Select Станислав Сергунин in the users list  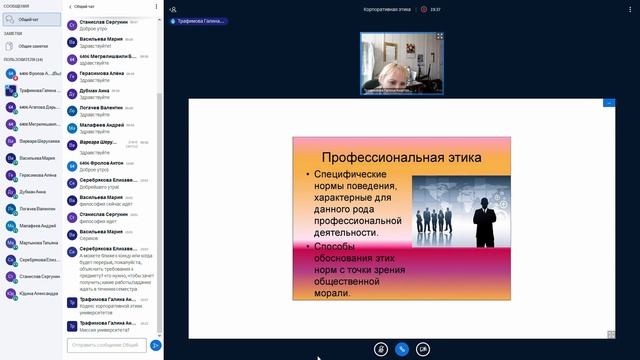(33, 277)
